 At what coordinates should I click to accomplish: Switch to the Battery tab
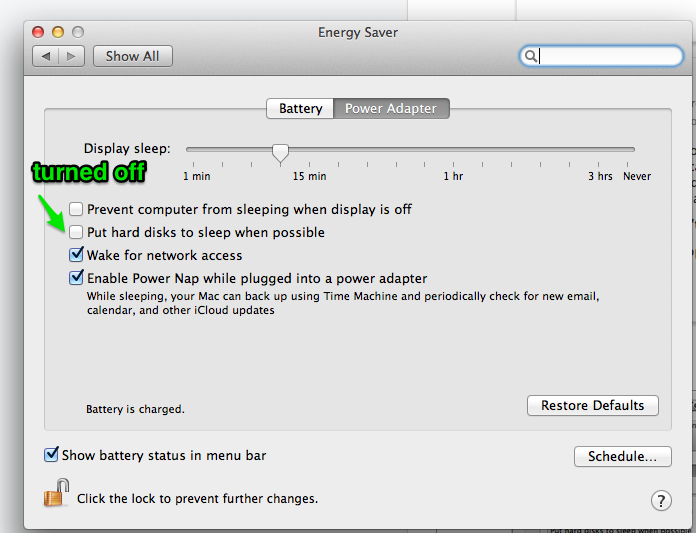[300, 109]
